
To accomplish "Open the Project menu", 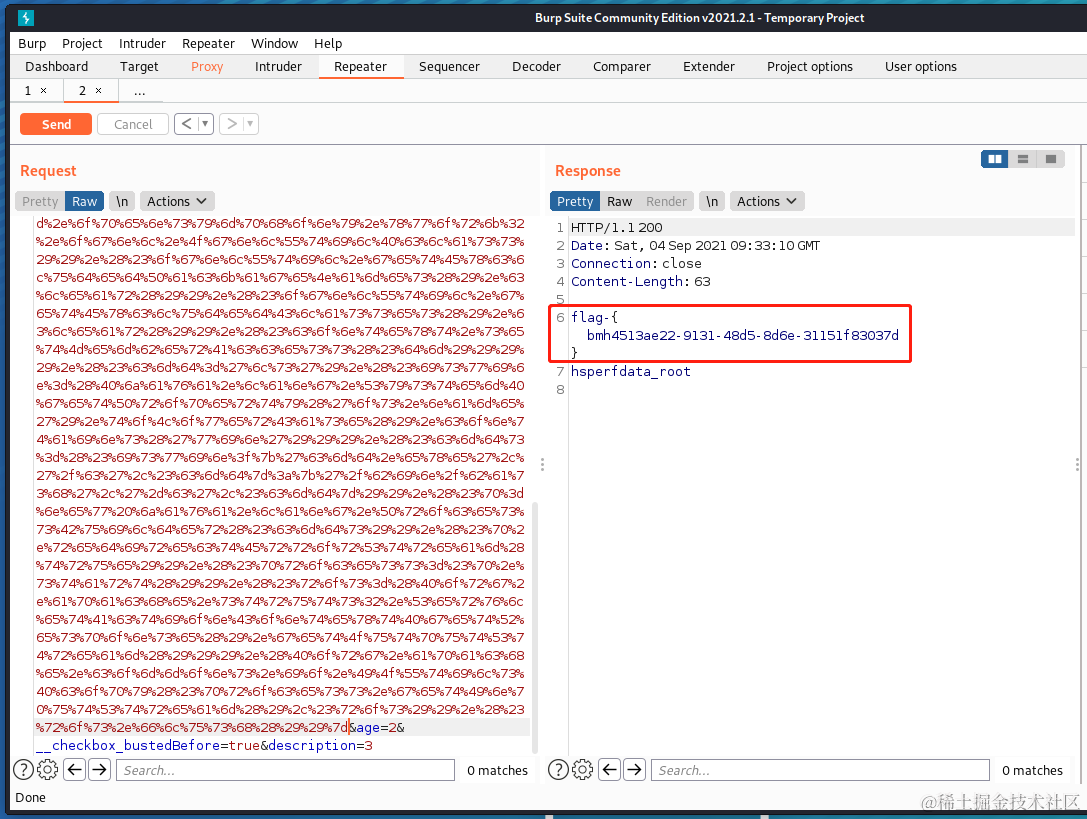I will point(82,44).
